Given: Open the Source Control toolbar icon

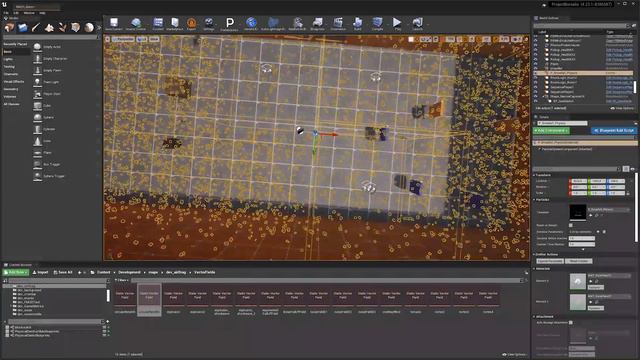Looking at the screenshot, I should pyautogui.click(x=136, y=24).
